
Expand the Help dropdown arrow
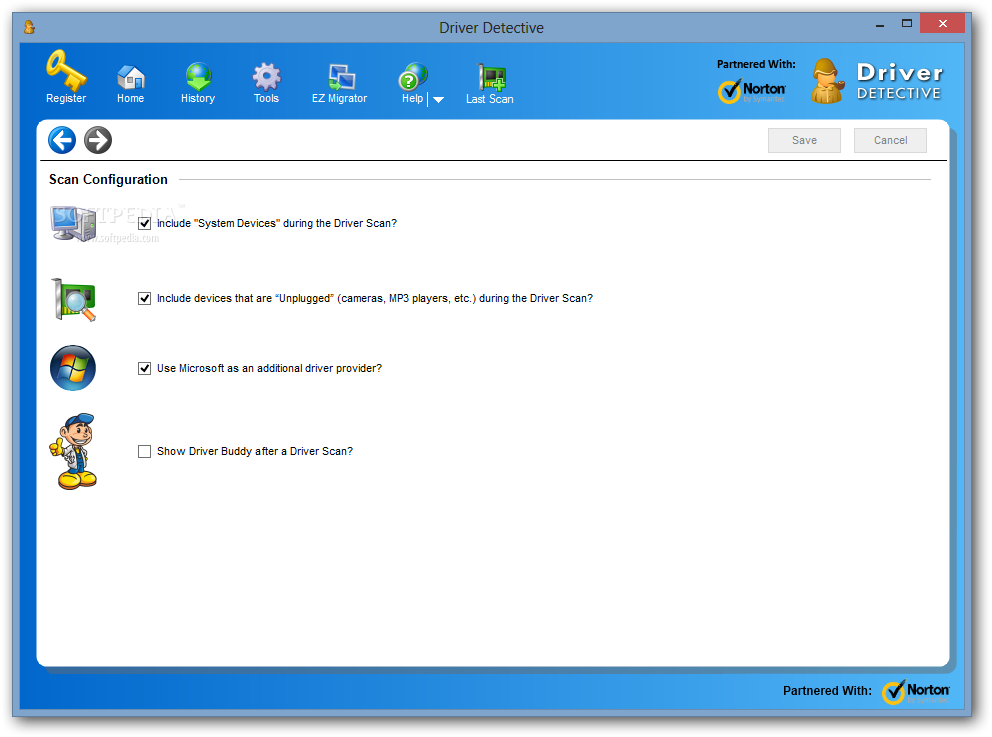pyautogui.click(x=438, y=100)
